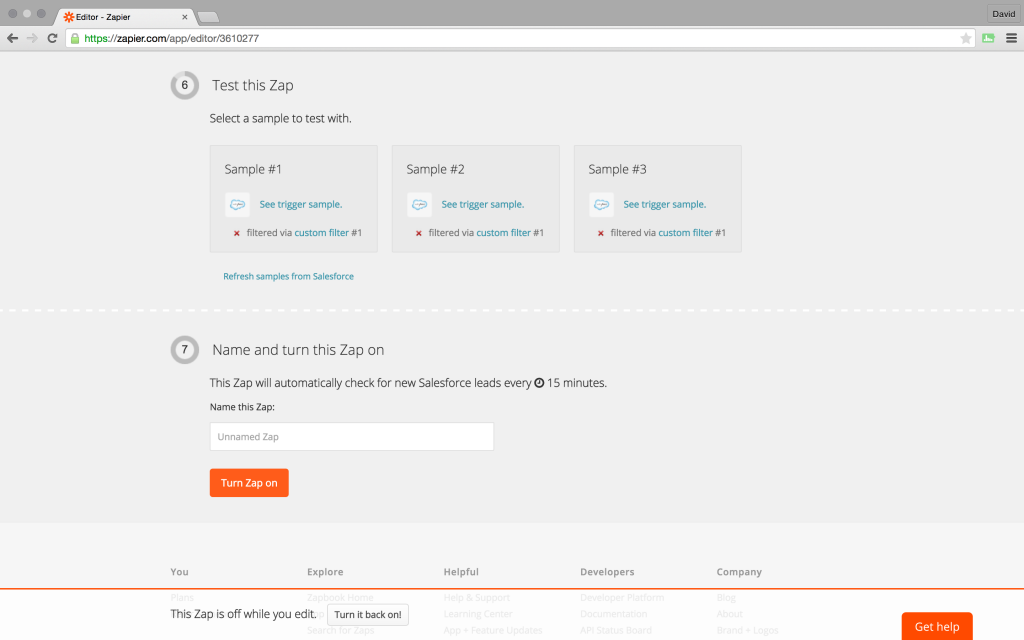See trigger sample for Sample #2

(x=483, y=204)
